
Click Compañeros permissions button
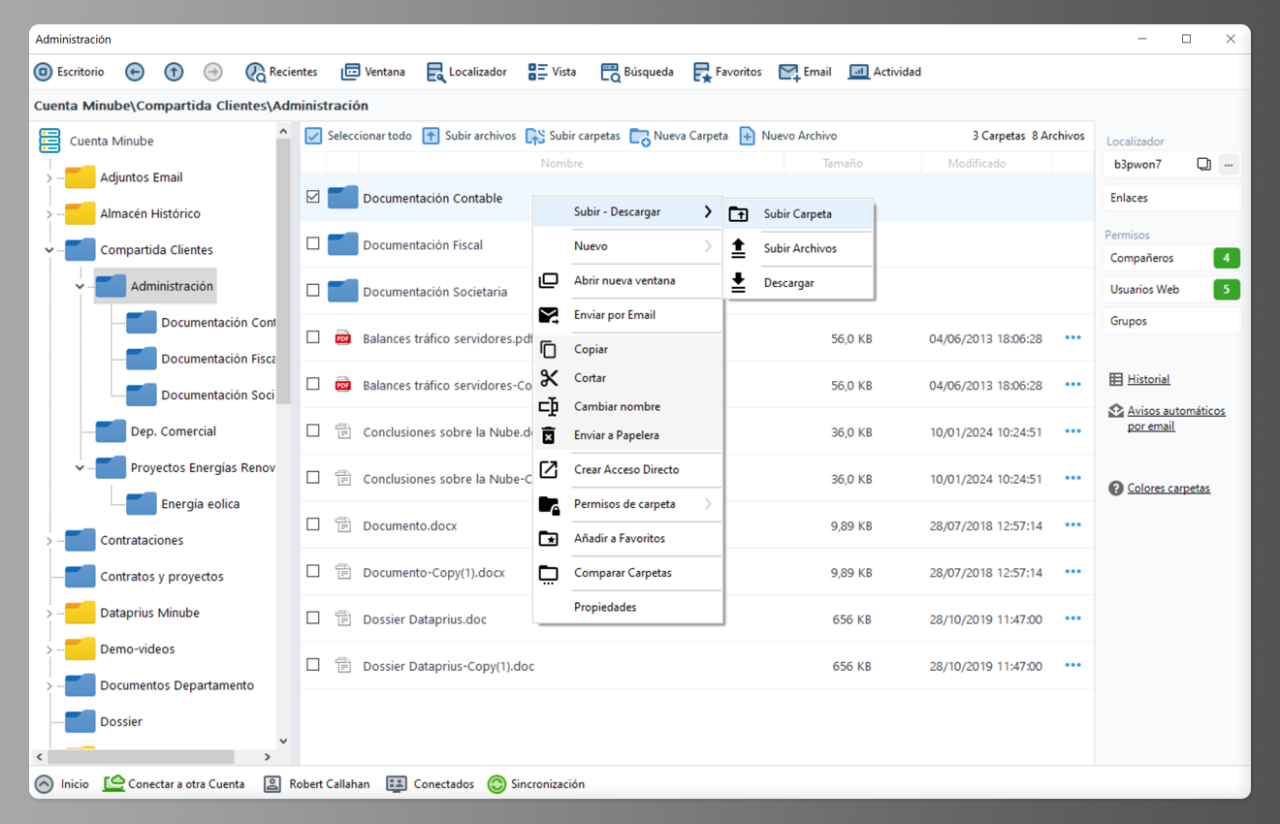point(1173,258)
